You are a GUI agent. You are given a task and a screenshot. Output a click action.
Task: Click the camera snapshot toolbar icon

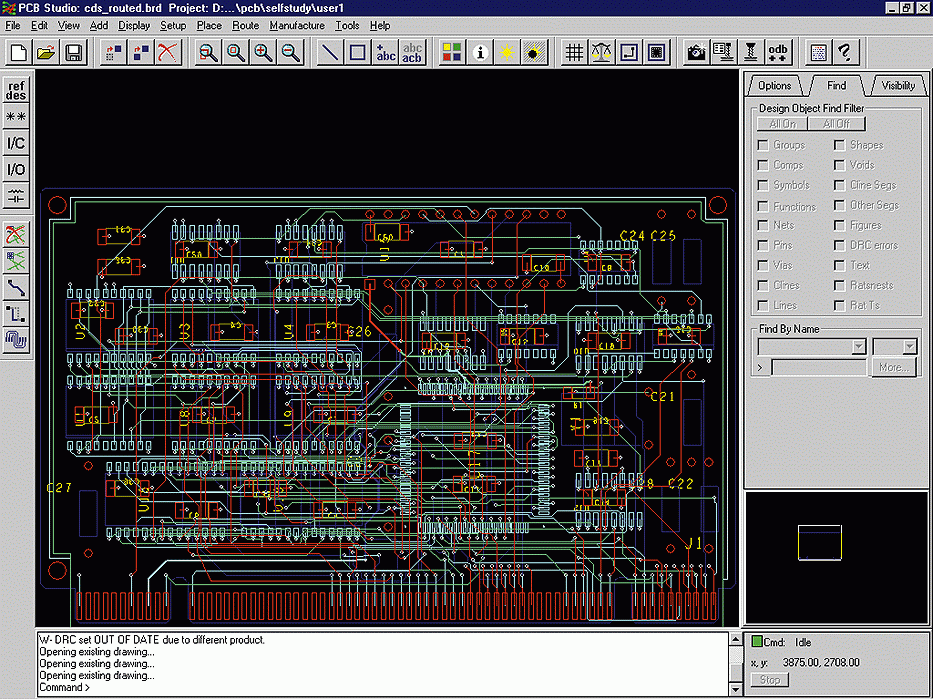(696, 52)
